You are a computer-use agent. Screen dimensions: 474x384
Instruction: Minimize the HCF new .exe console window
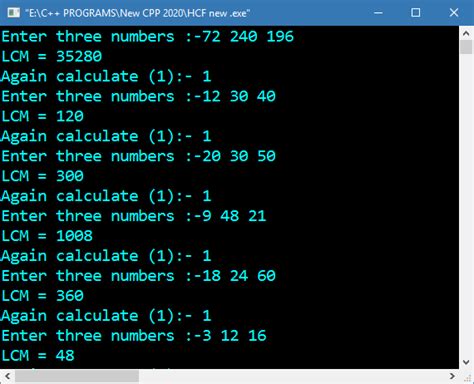(378, 13)
